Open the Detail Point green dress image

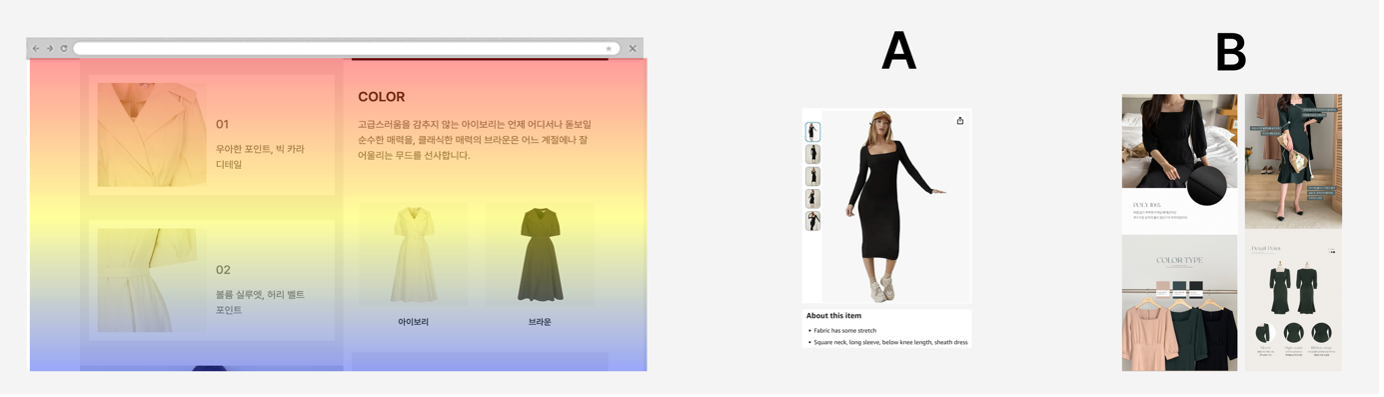(1293, 301)
